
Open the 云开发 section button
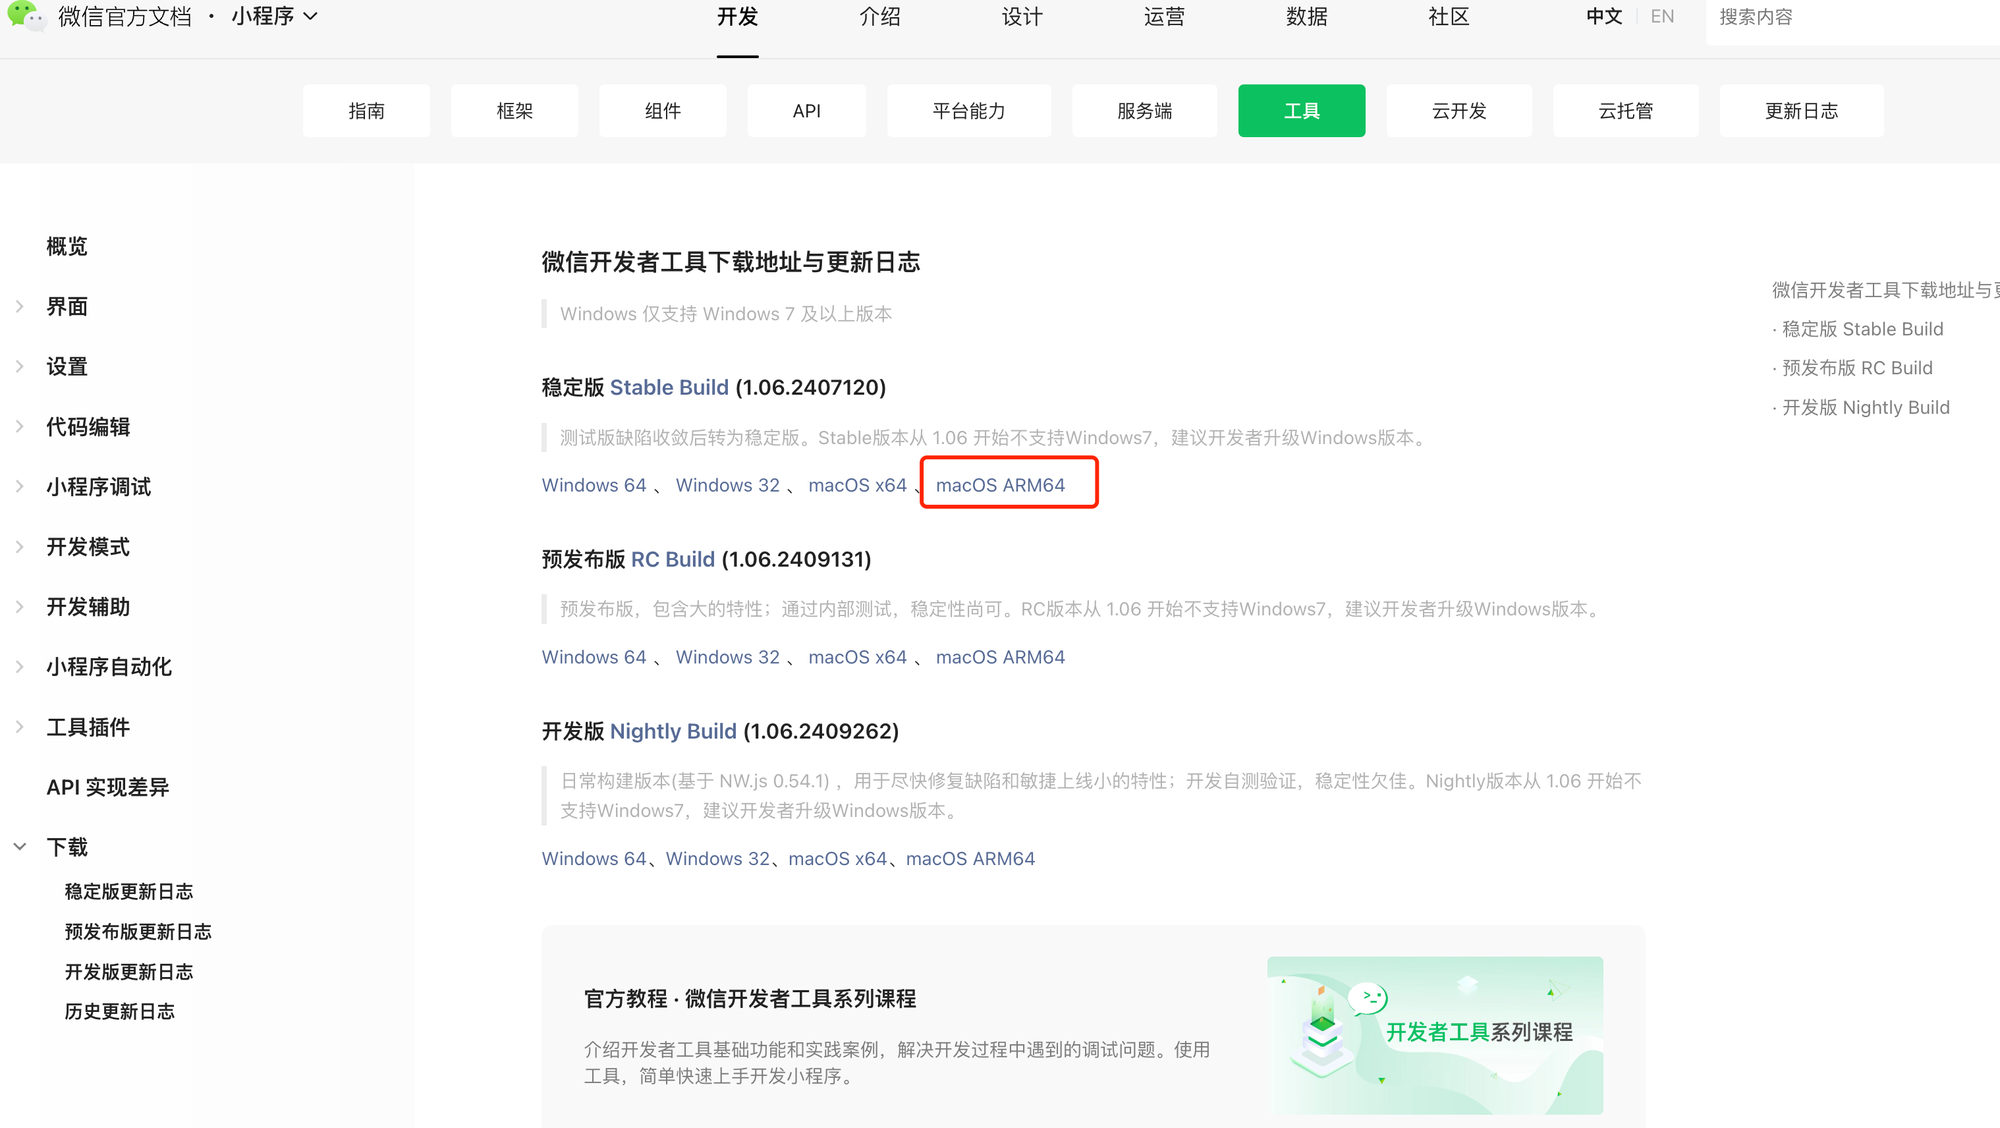coord(1459,111)
